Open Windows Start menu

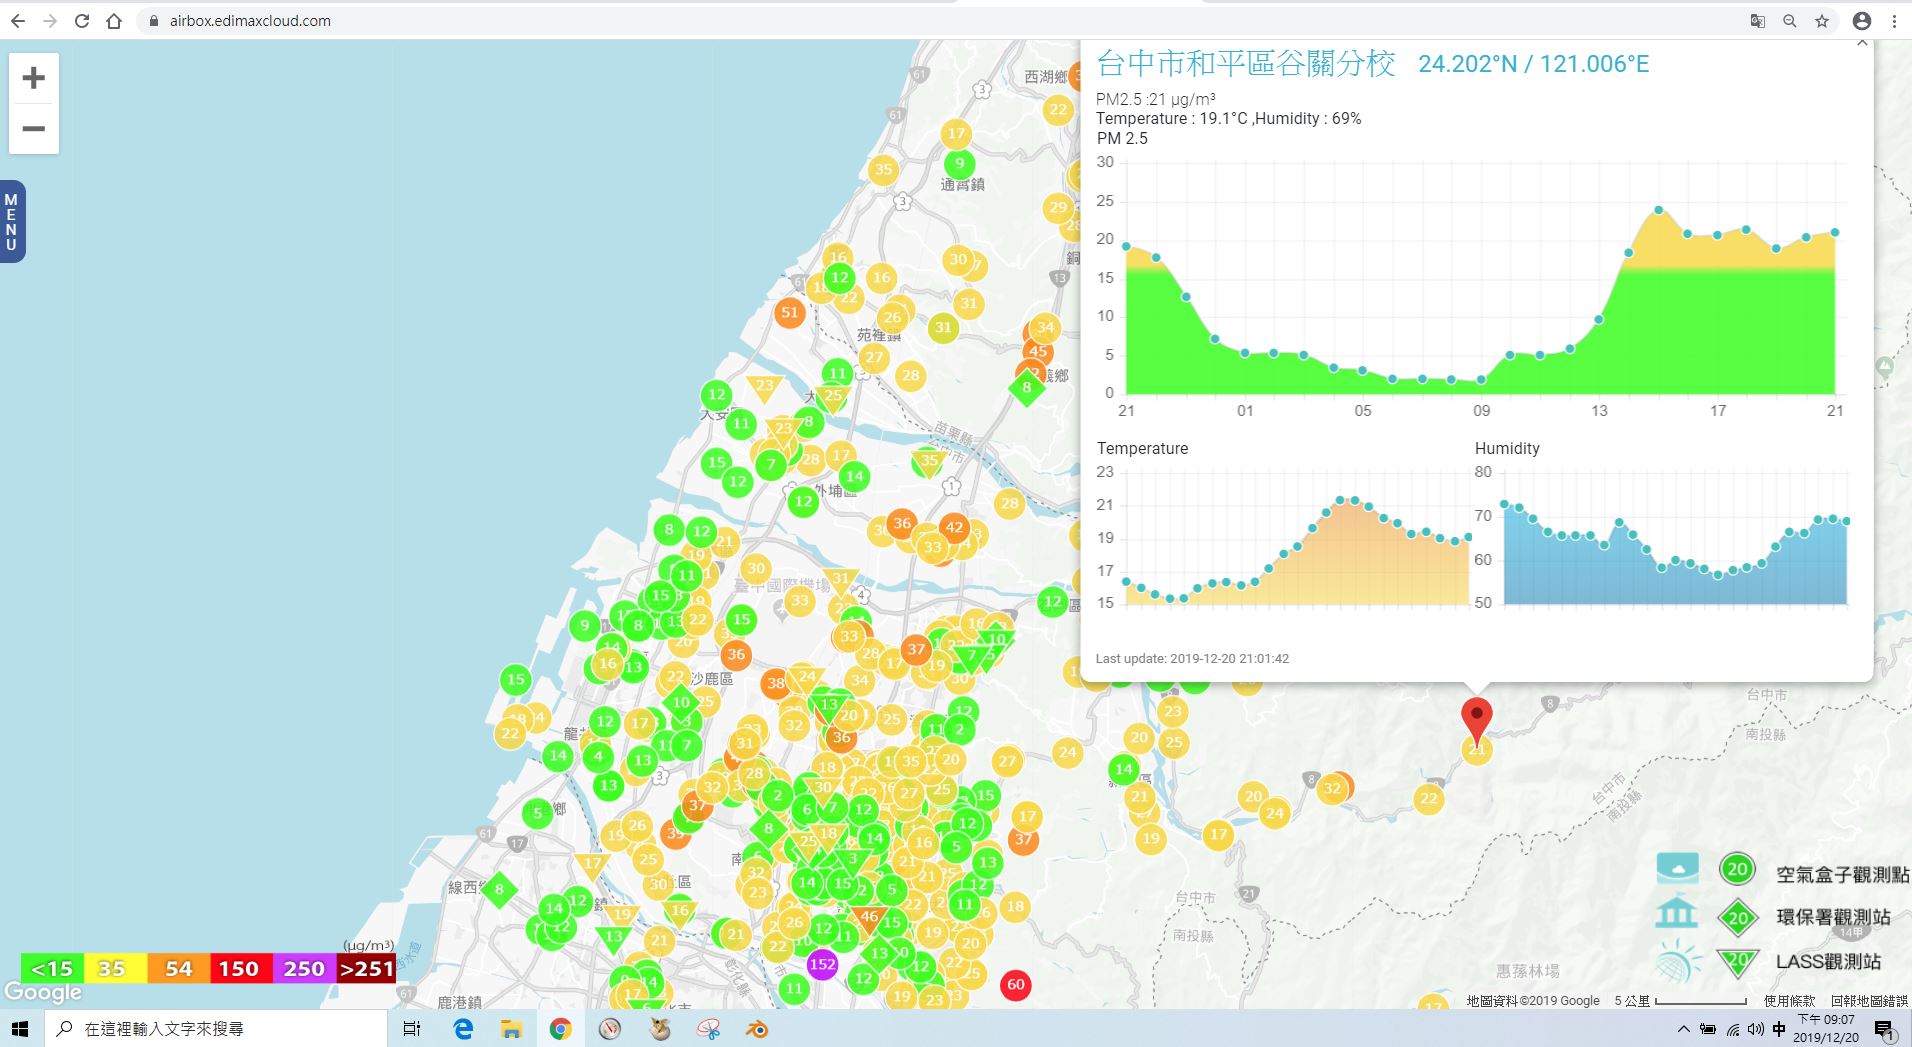point(20,1028)
